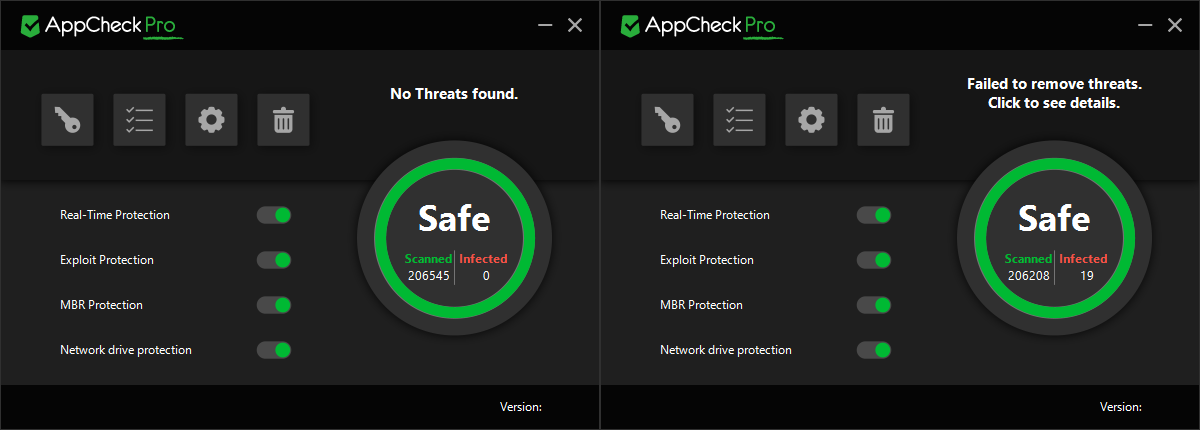The width and height of the screenshot is (1200, 430).
Task: Turn off MBR Protection in the No Threats window
Action: tap(274, 305)
